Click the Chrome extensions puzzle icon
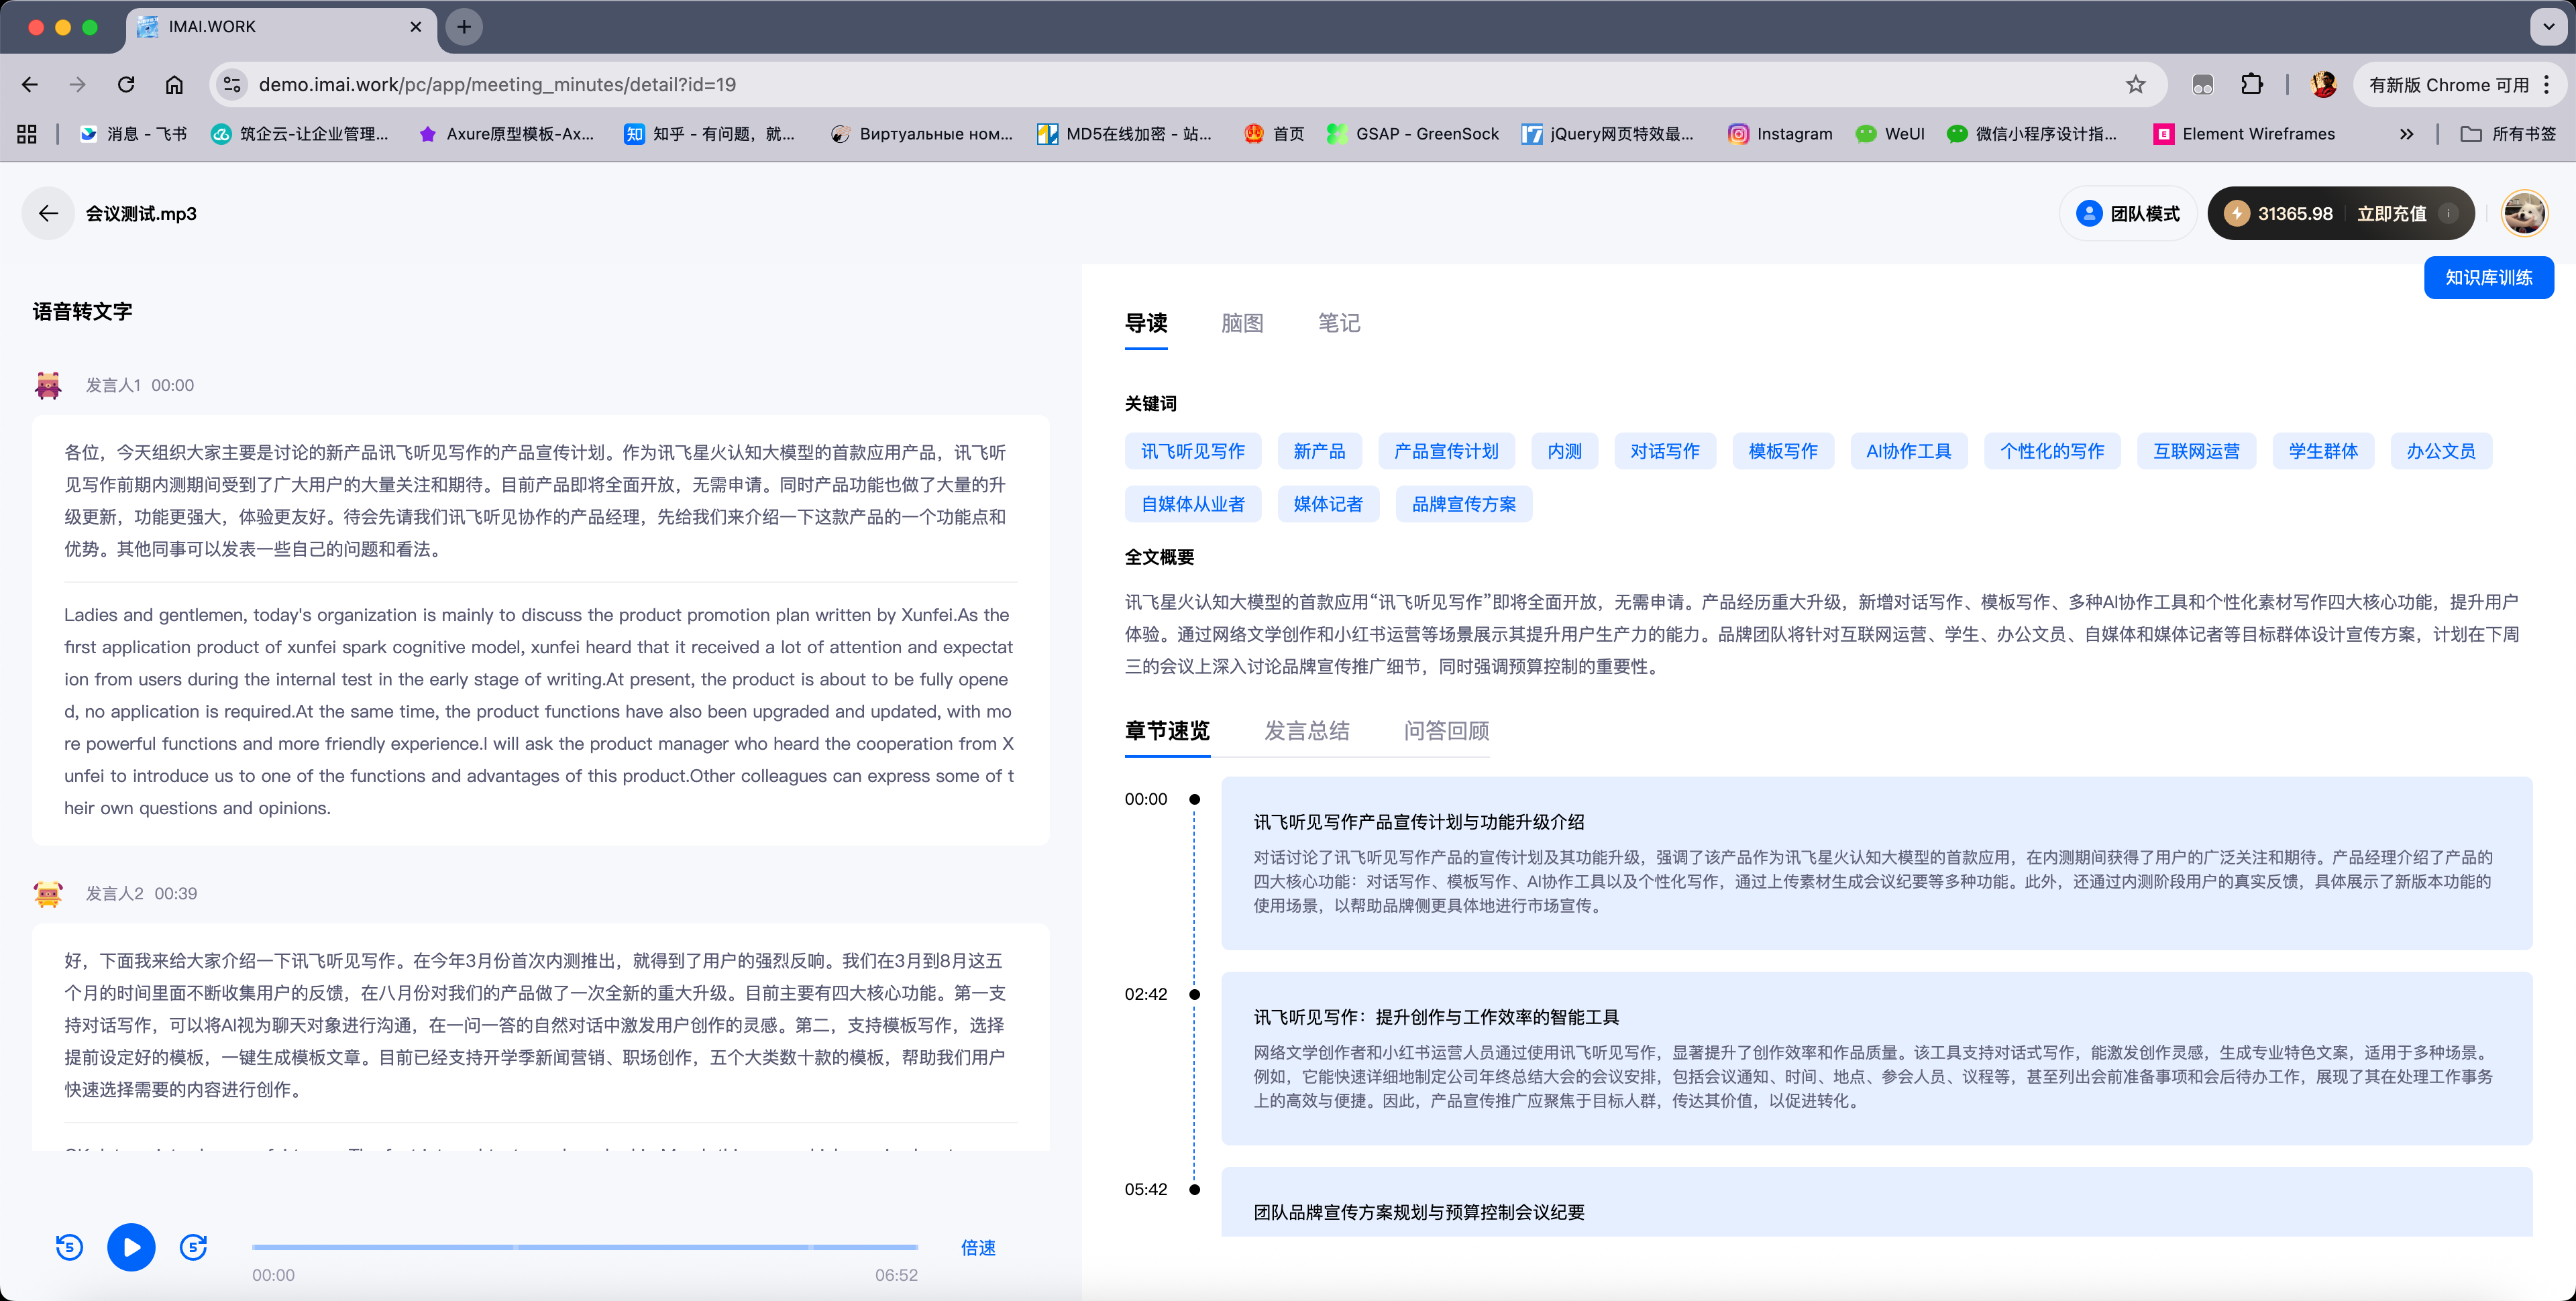This screenshot has width=2576, height=1301. click(x=2252, y=84)
